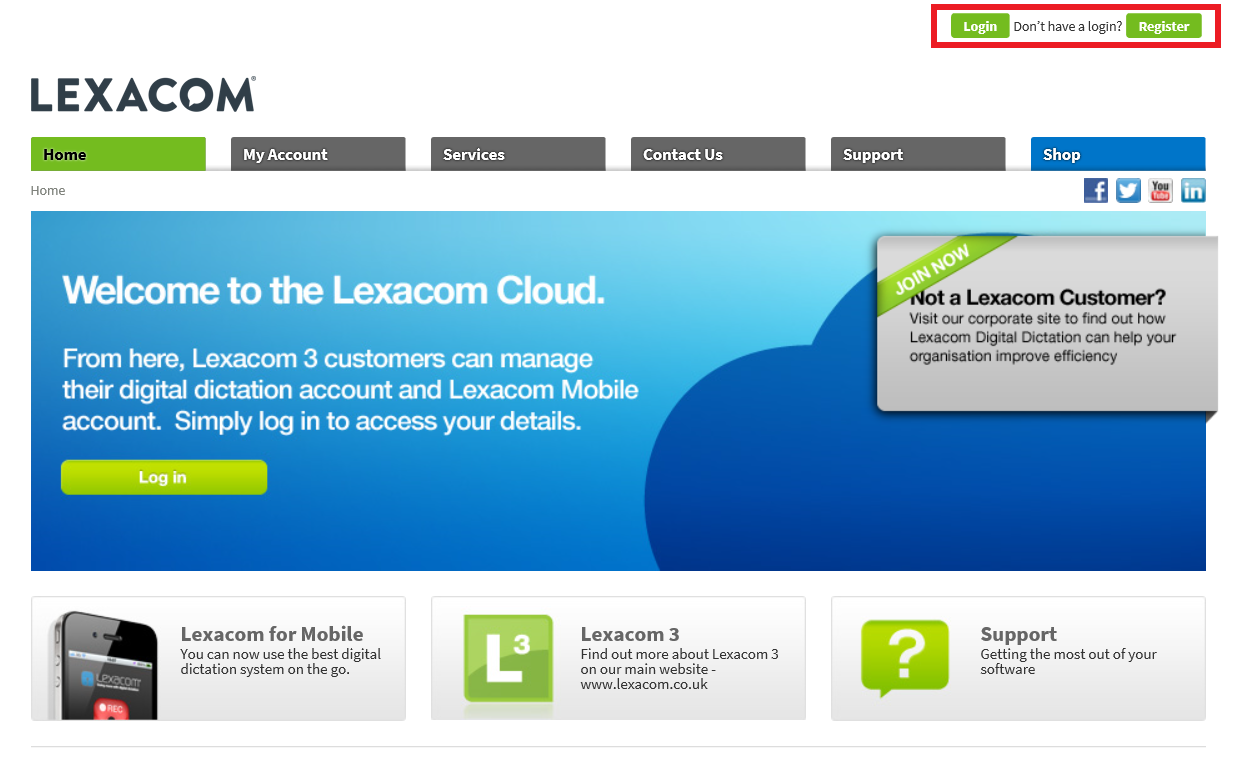The image size is (1236, 772).
Task: Click the green Log in banner button
Action: 164,477
